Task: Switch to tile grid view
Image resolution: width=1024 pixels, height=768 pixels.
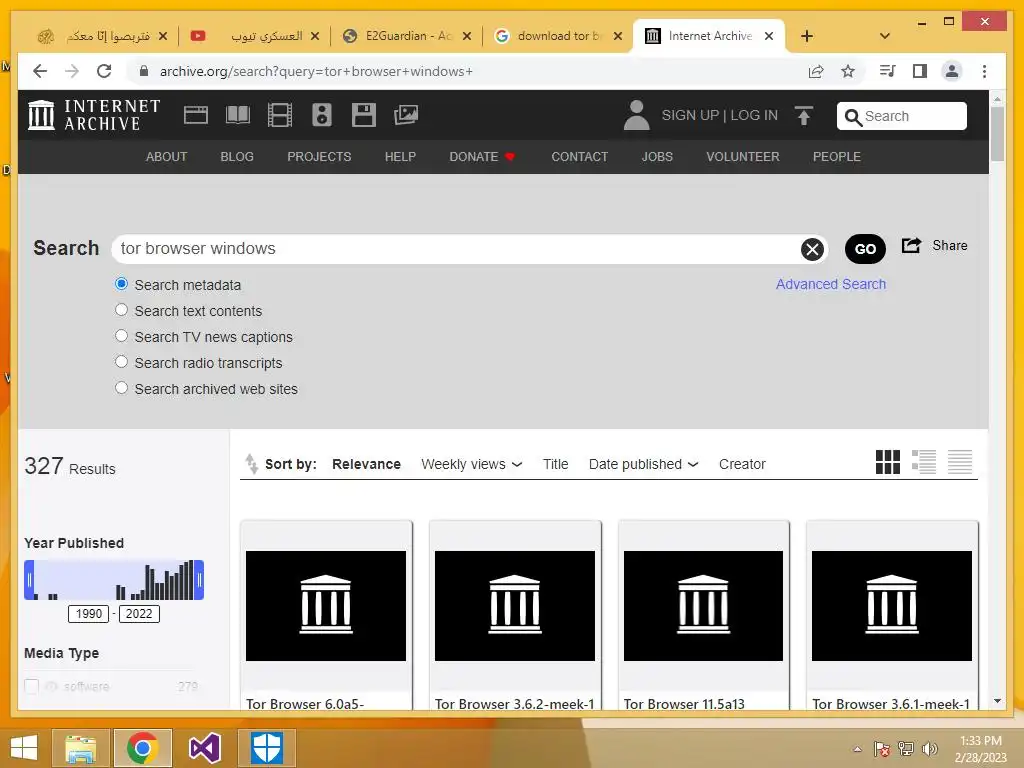Action: pos(888,462)
